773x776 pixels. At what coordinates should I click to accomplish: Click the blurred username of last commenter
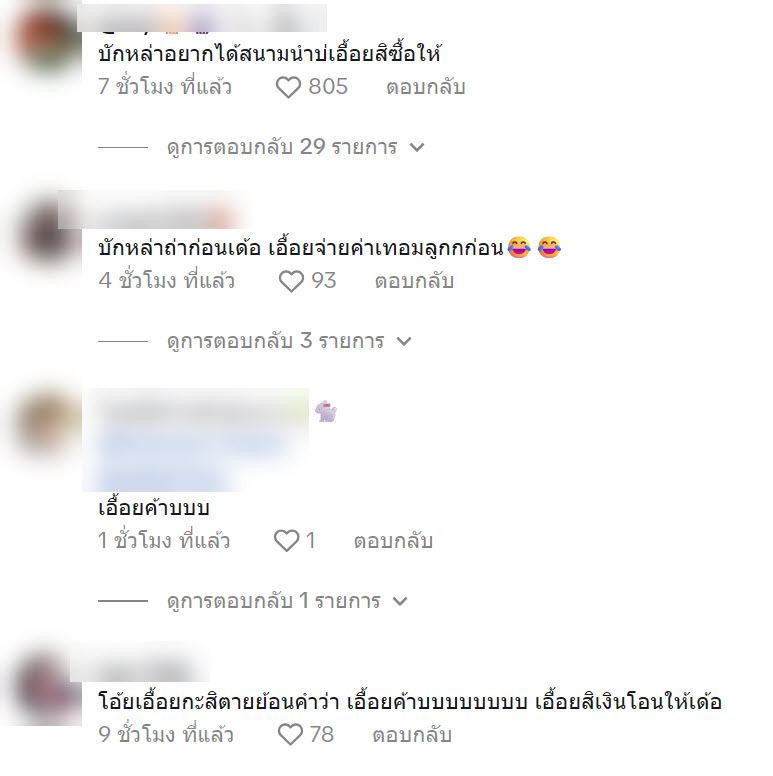pos(140,664)
